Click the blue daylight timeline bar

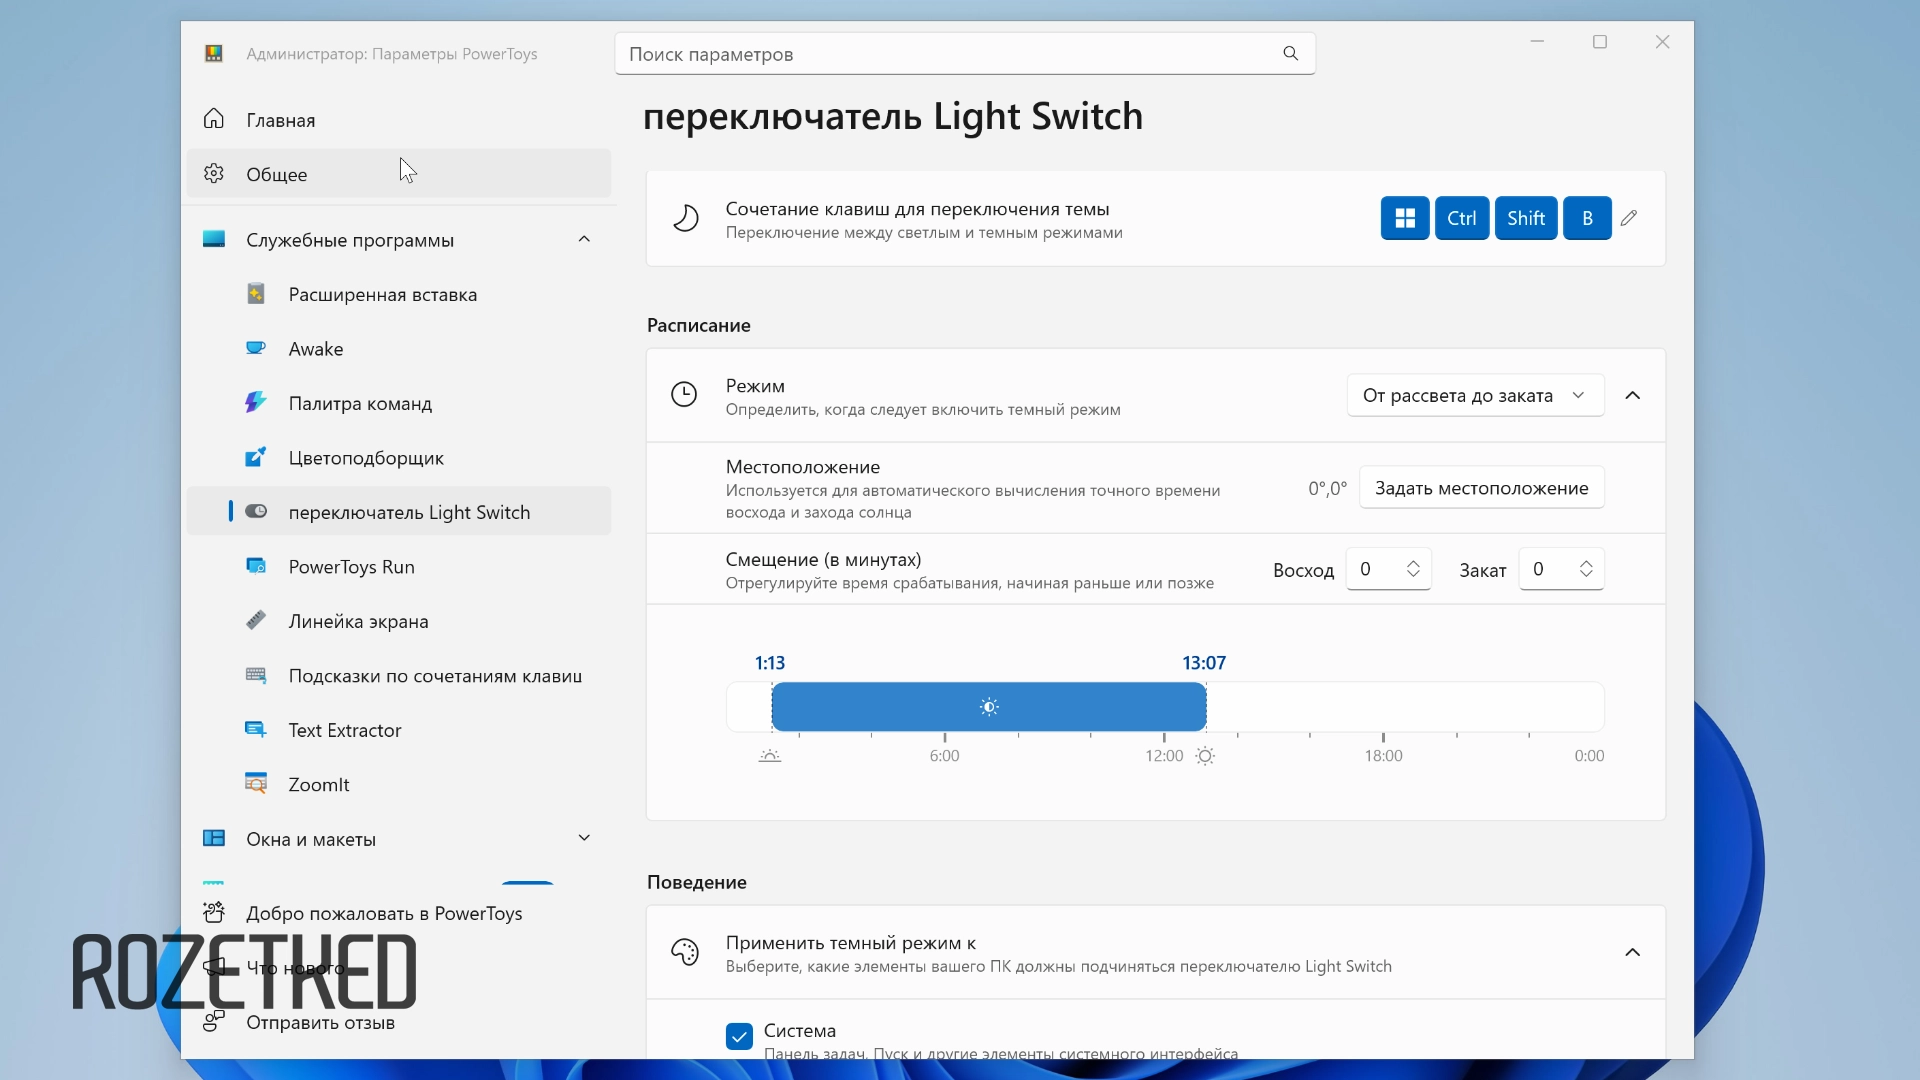pos(988,707)
